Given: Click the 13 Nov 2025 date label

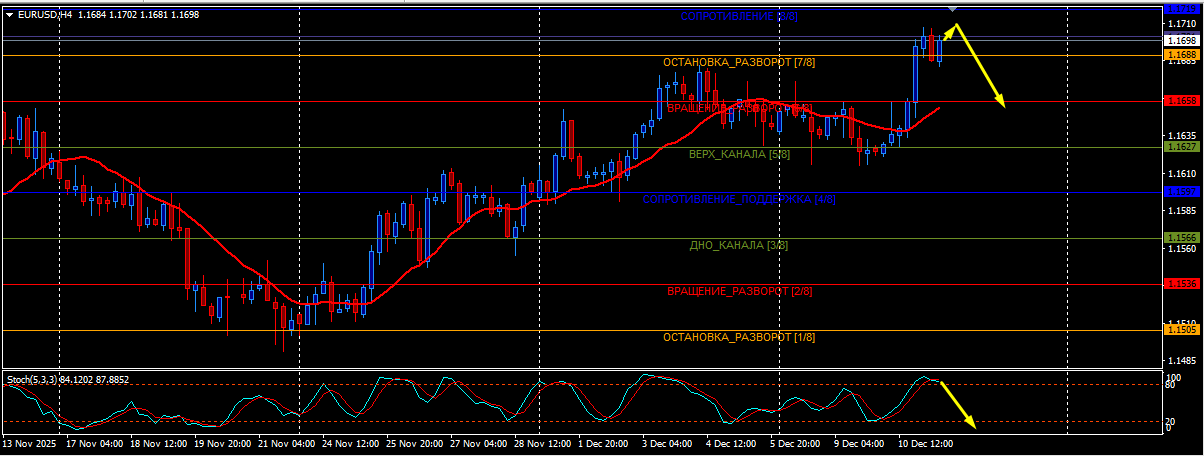Looking at the screenshot, I should pyautogui.click(x=29, y=442).
